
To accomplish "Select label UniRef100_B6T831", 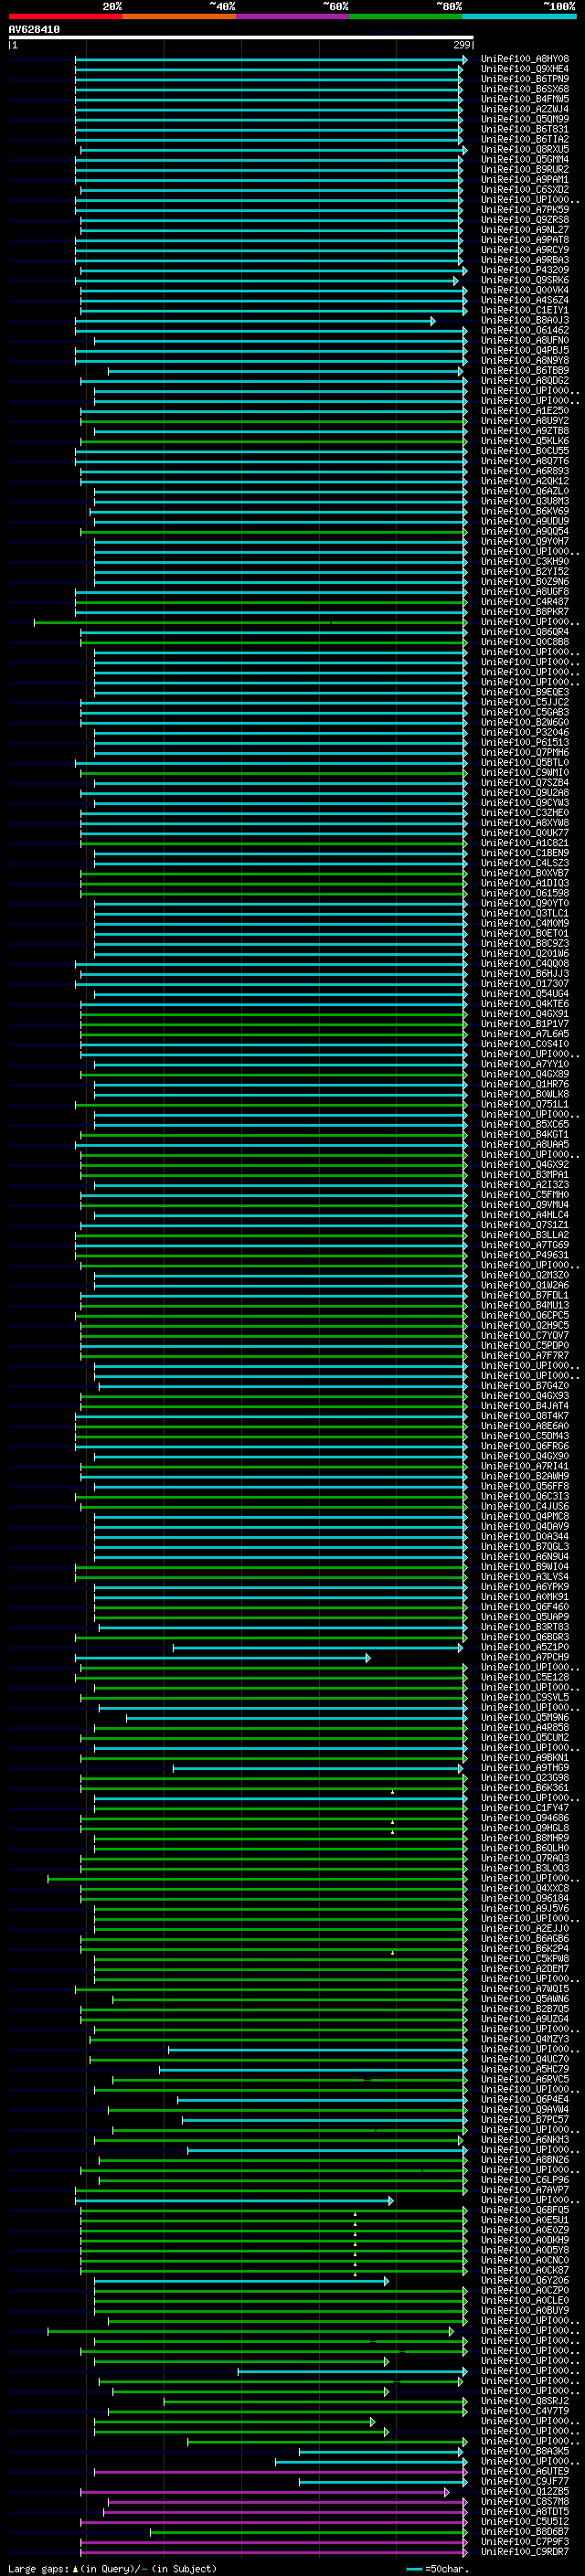I will [x=525, y=129].
